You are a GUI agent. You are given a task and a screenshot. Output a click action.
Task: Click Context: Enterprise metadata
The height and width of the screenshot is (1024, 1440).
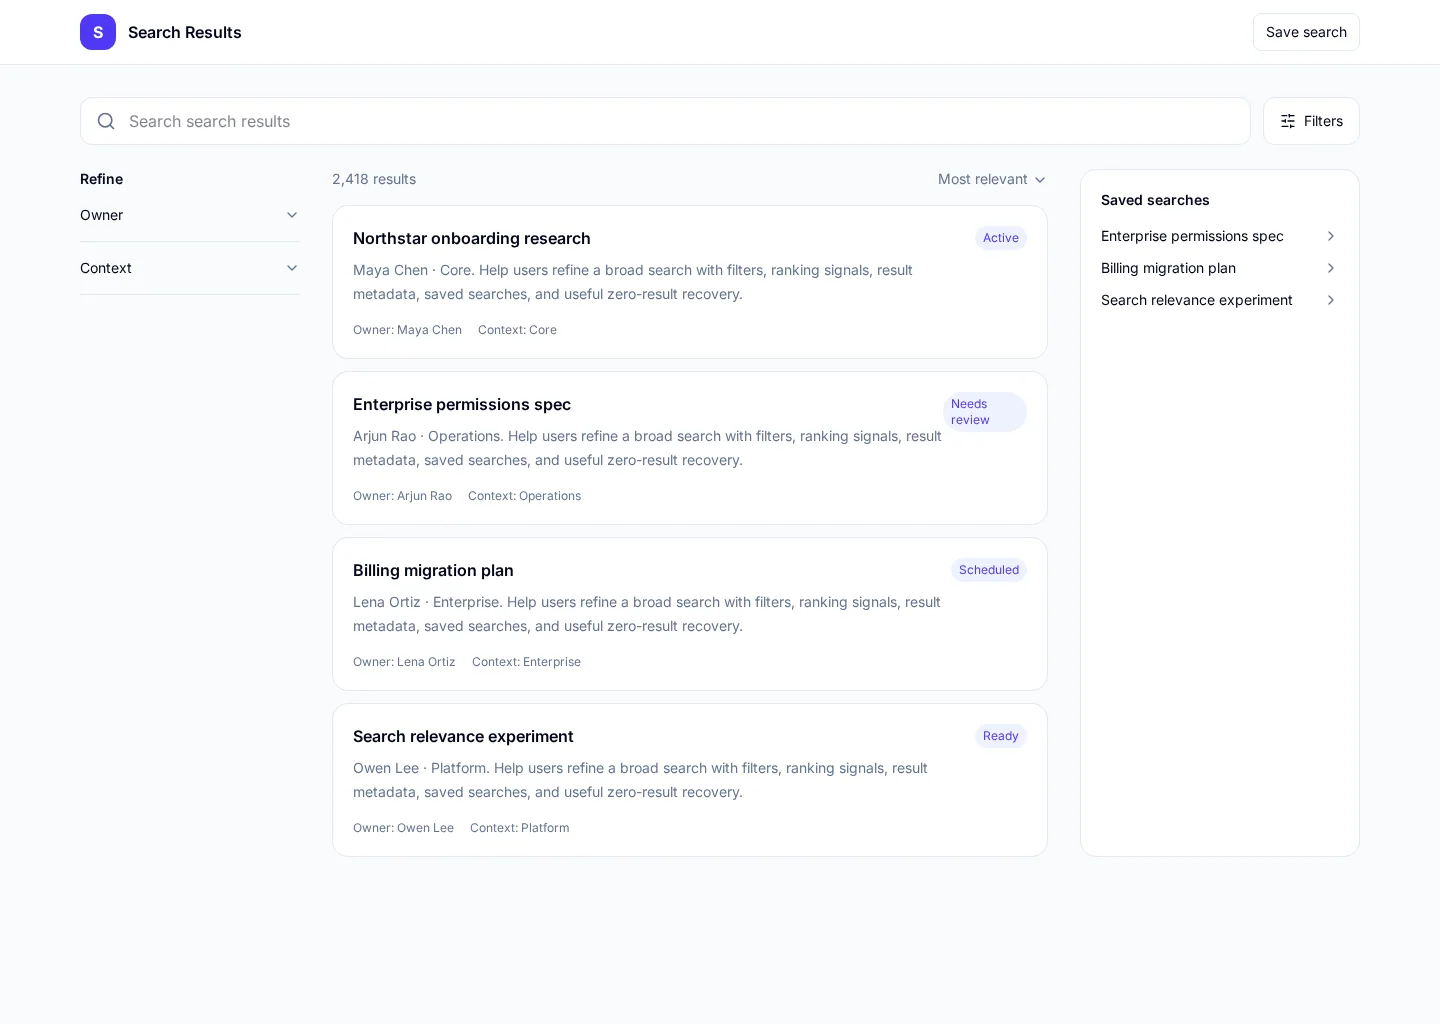point(526,662)
